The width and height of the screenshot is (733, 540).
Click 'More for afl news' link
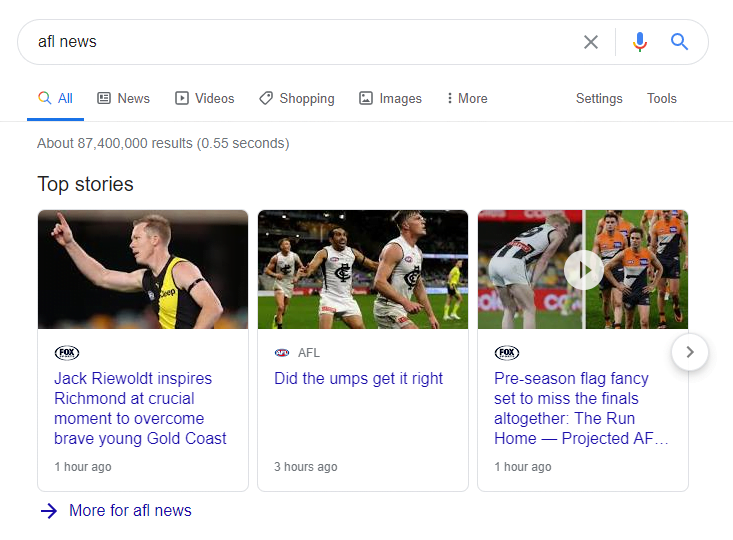tap(130, 511)
